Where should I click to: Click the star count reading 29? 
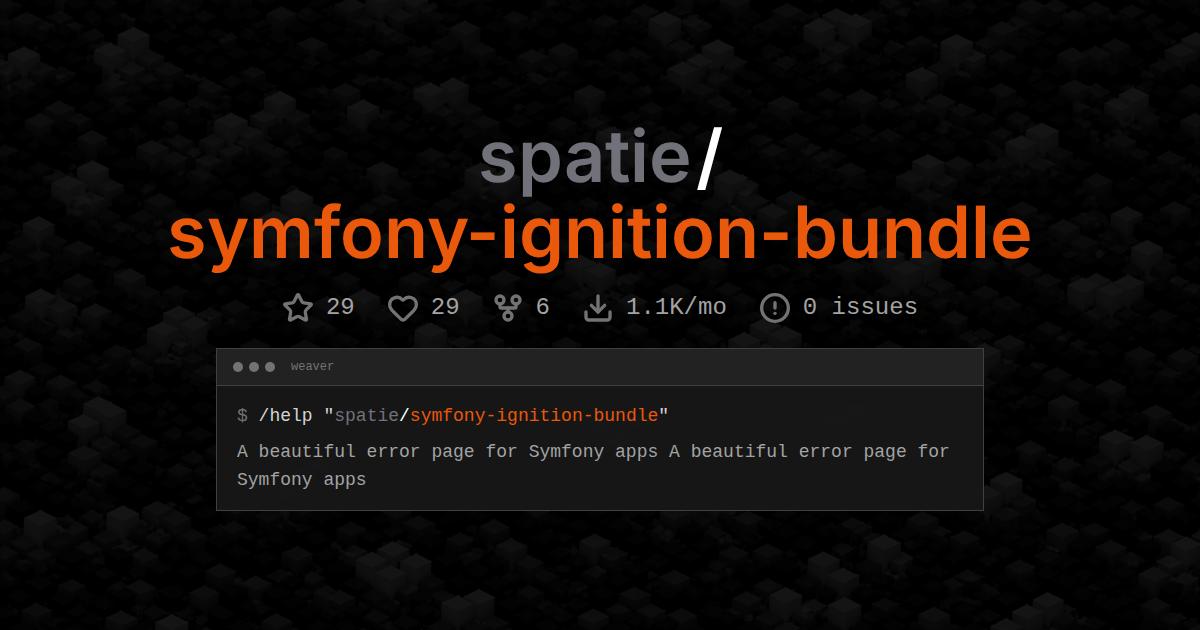point(340,307)
